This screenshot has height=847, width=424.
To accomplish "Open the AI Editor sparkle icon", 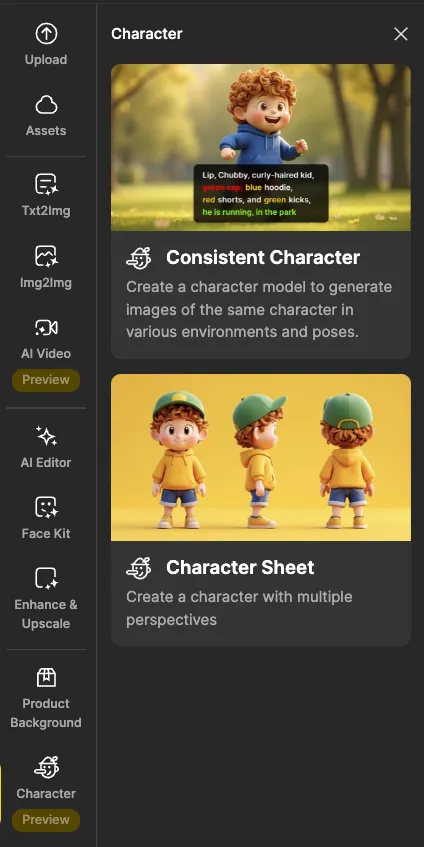I will [x=46, y=435].
